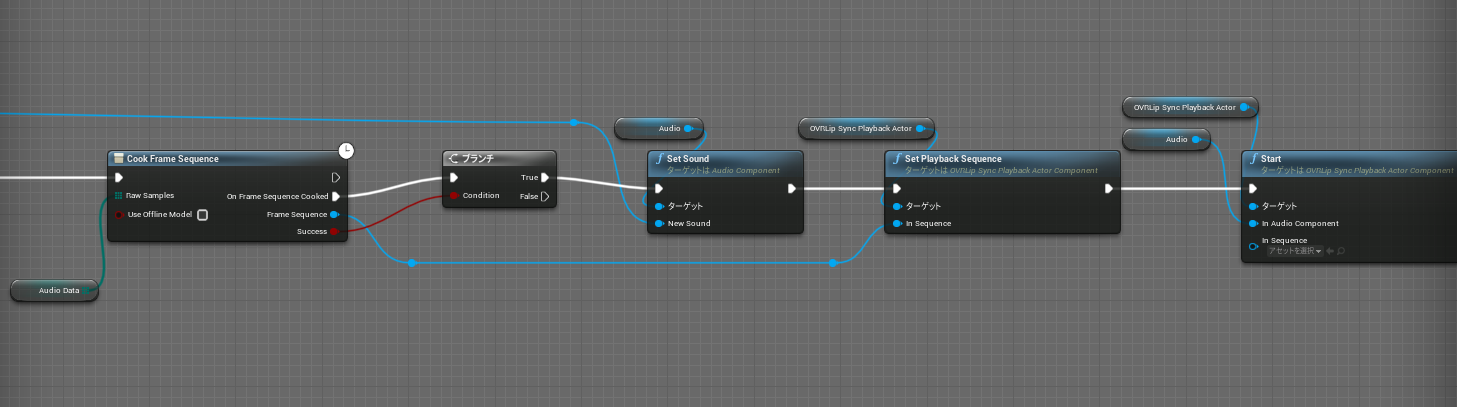Click the function icon on the Start node
The height and width of the screenshot is (407, 1457).
[1253, 159]
